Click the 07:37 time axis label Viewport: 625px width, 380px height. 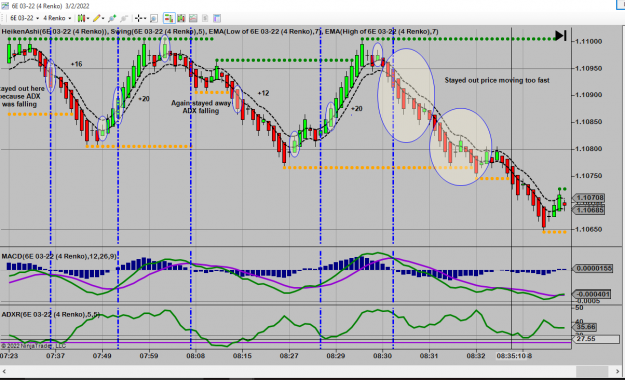[55, 355]
